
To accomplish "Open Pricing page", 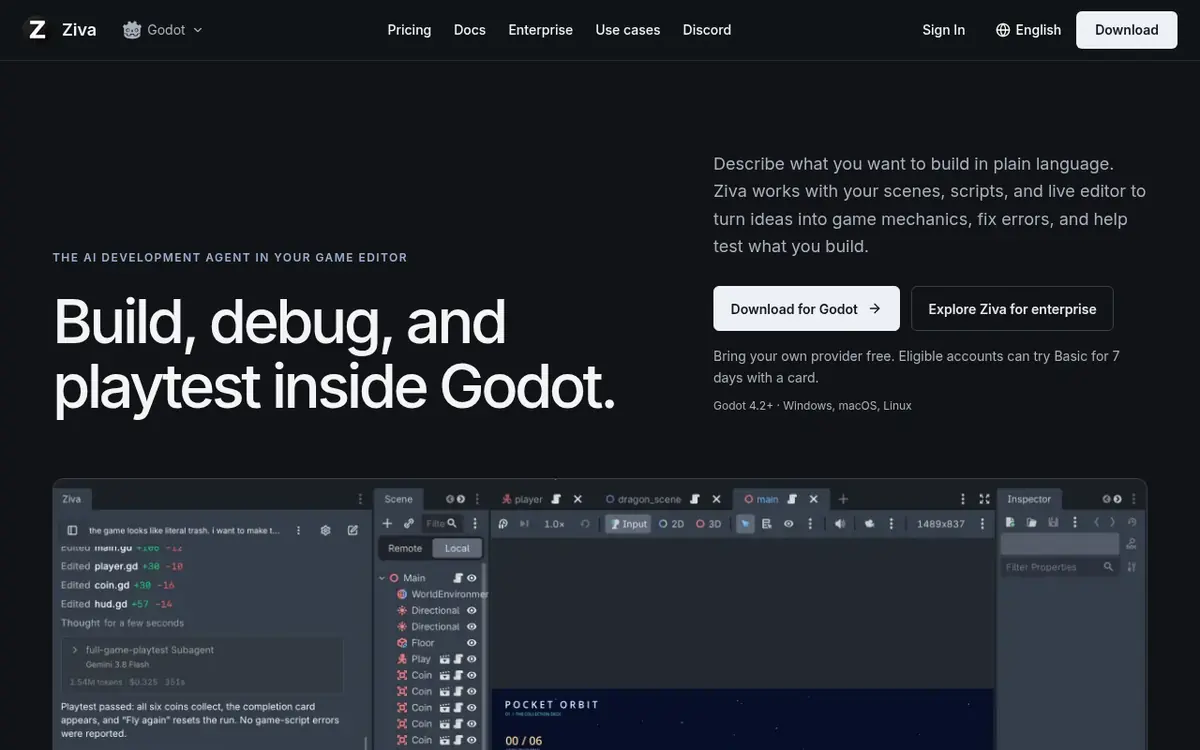I will tap(409, 30).
